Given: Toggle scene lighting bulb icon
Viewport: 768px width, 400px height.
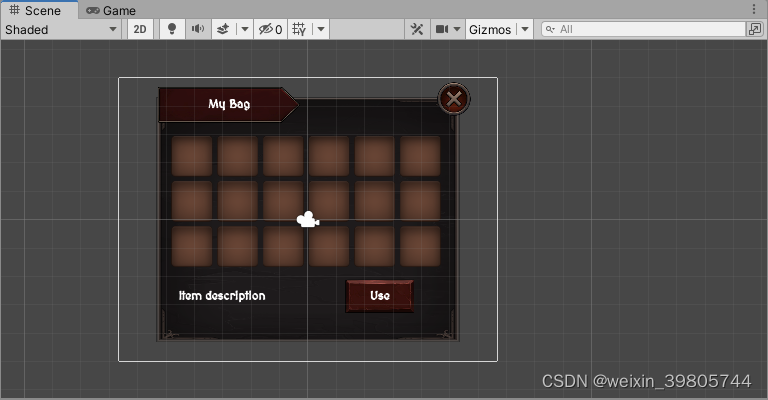Looking at the screenshot, I should 172,29.
